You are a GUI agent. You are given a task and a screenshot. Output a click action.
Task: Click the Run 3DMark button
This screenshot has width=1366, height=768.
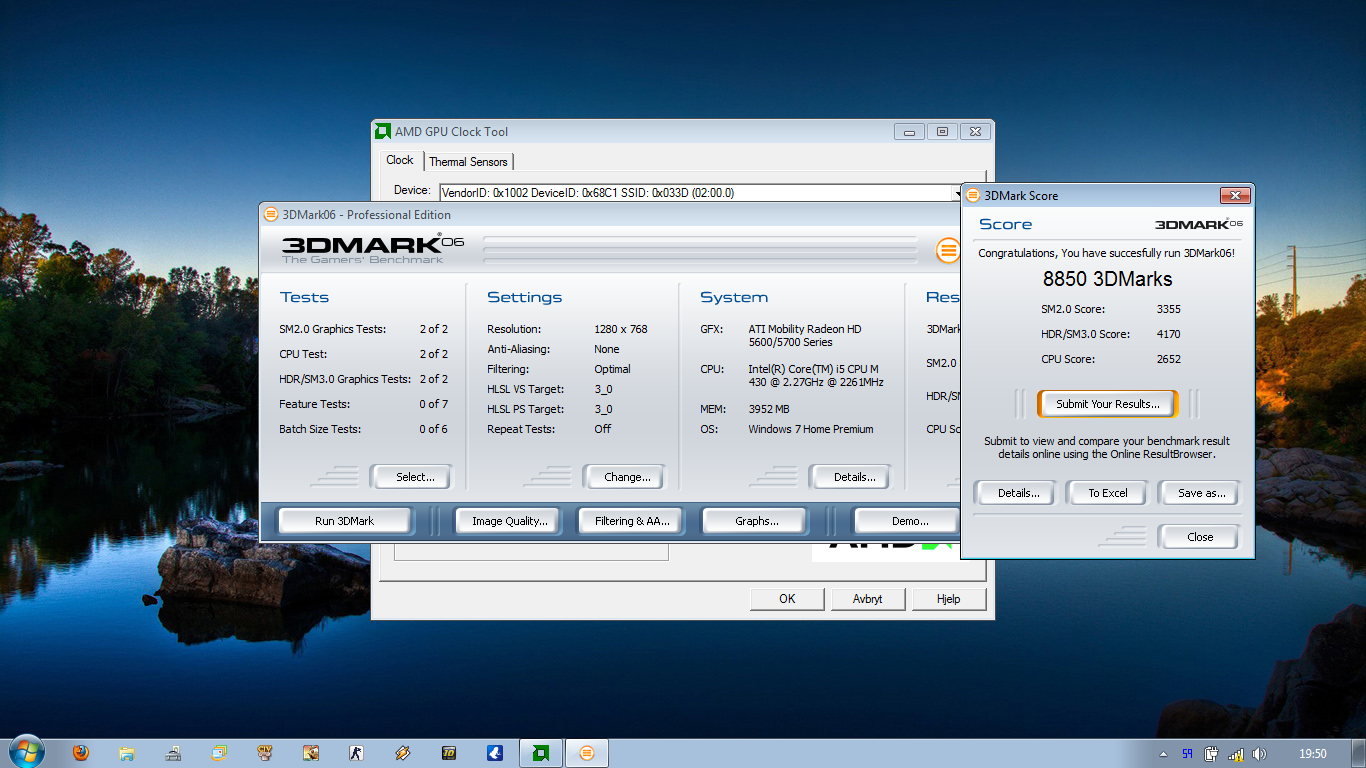[344, 521]
